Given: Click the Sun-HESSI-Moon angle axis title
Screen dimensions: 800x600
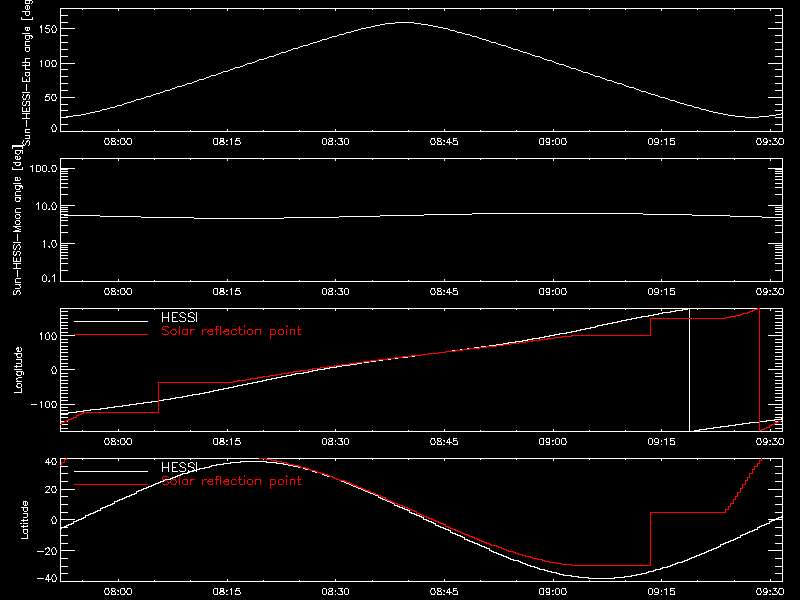Looking at the screenshot, I should pos(17,220).
